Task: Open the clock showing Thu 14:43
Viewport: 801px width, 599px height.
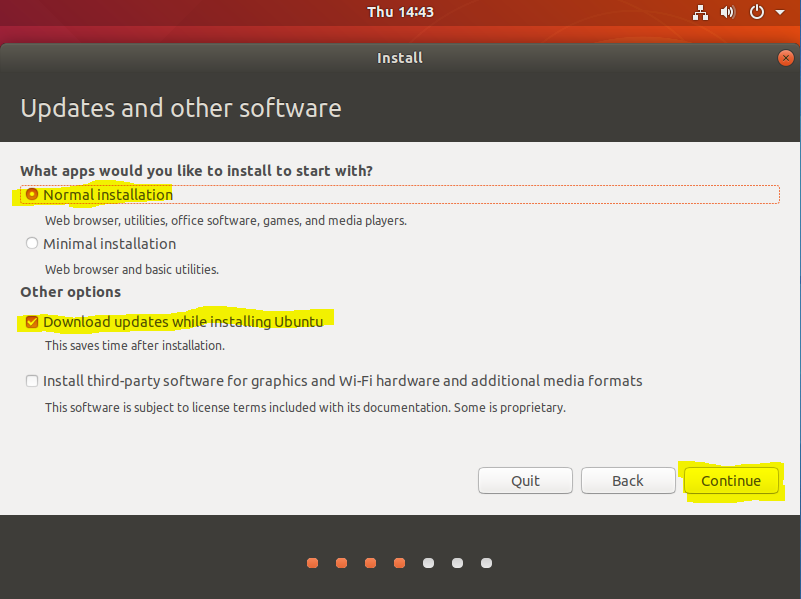Action: point(400,12)
